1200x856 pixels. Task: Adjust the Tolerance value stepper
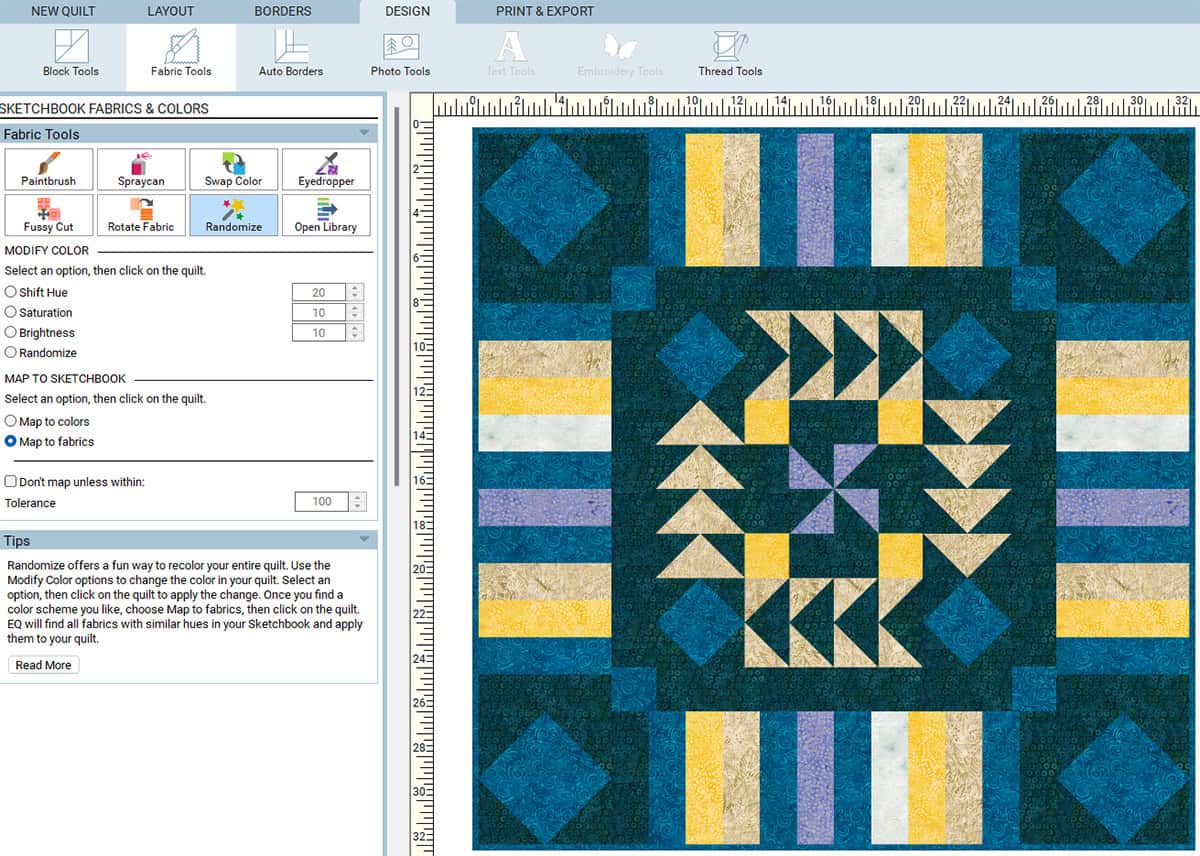pos(359,502)
